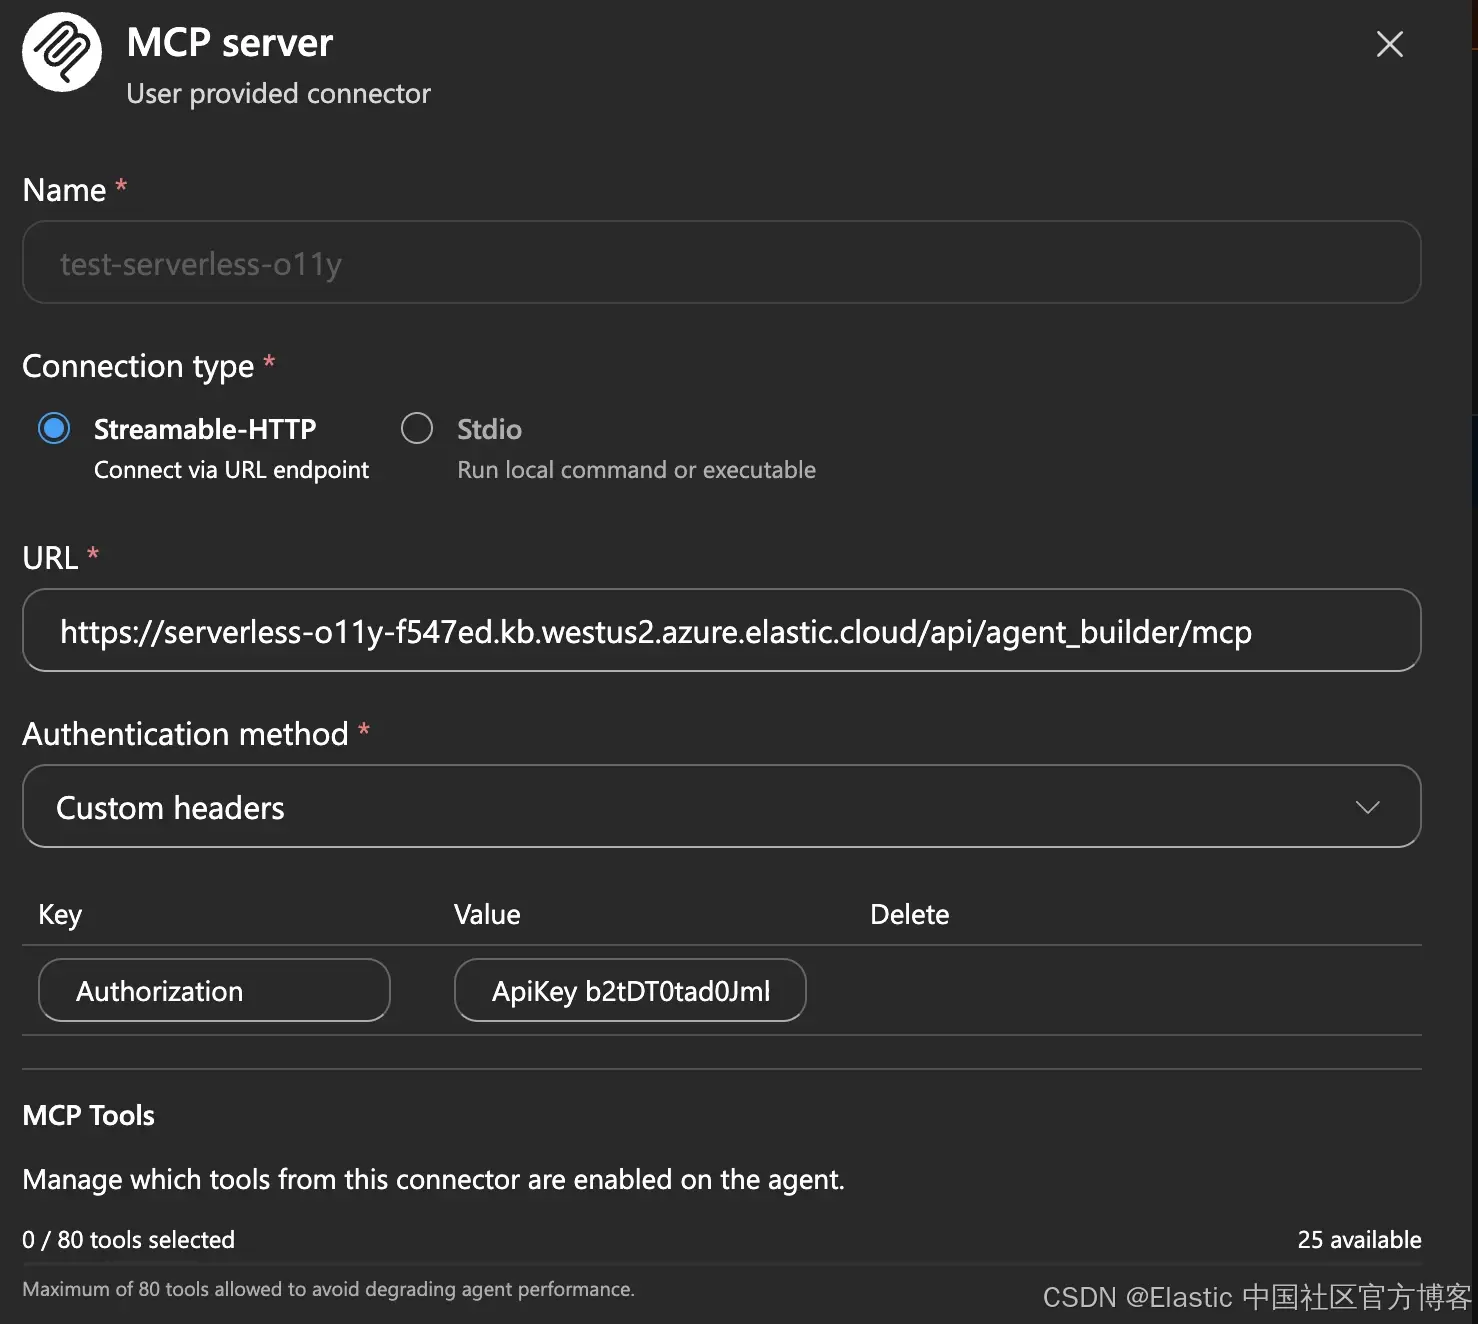1478x1324 pixels.
Task: Click the 'Connection type' label
Action: 138,367
